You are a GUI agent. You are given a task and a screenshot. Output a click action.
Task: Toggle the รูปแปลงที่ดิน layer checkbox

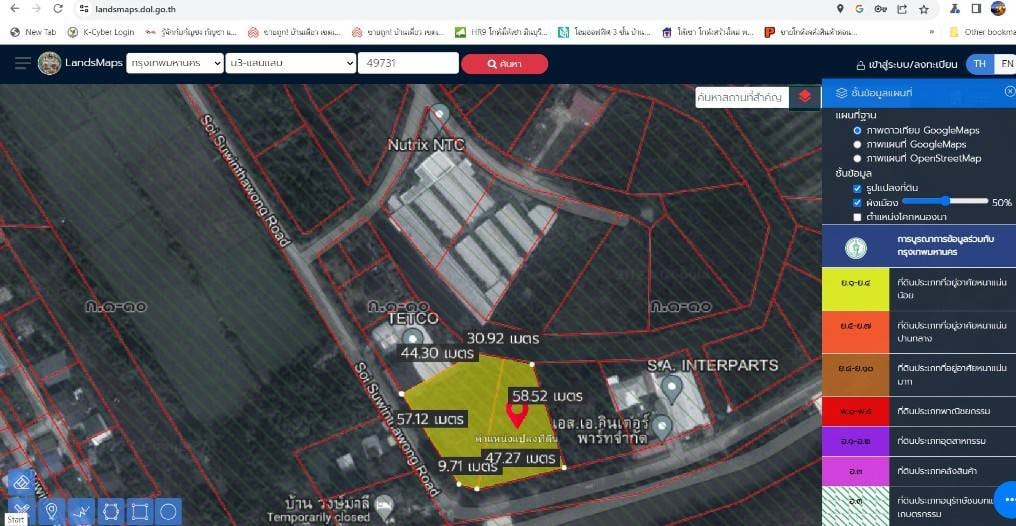[858, 188]
